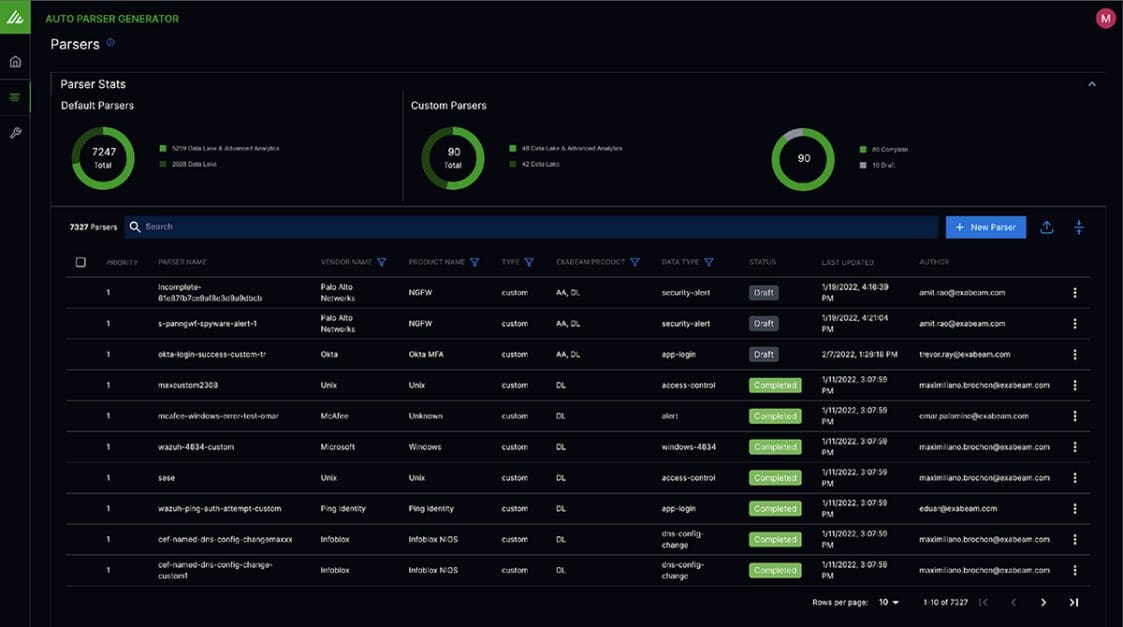Open actions menu for wazuh-4634-custom row

1074,447
